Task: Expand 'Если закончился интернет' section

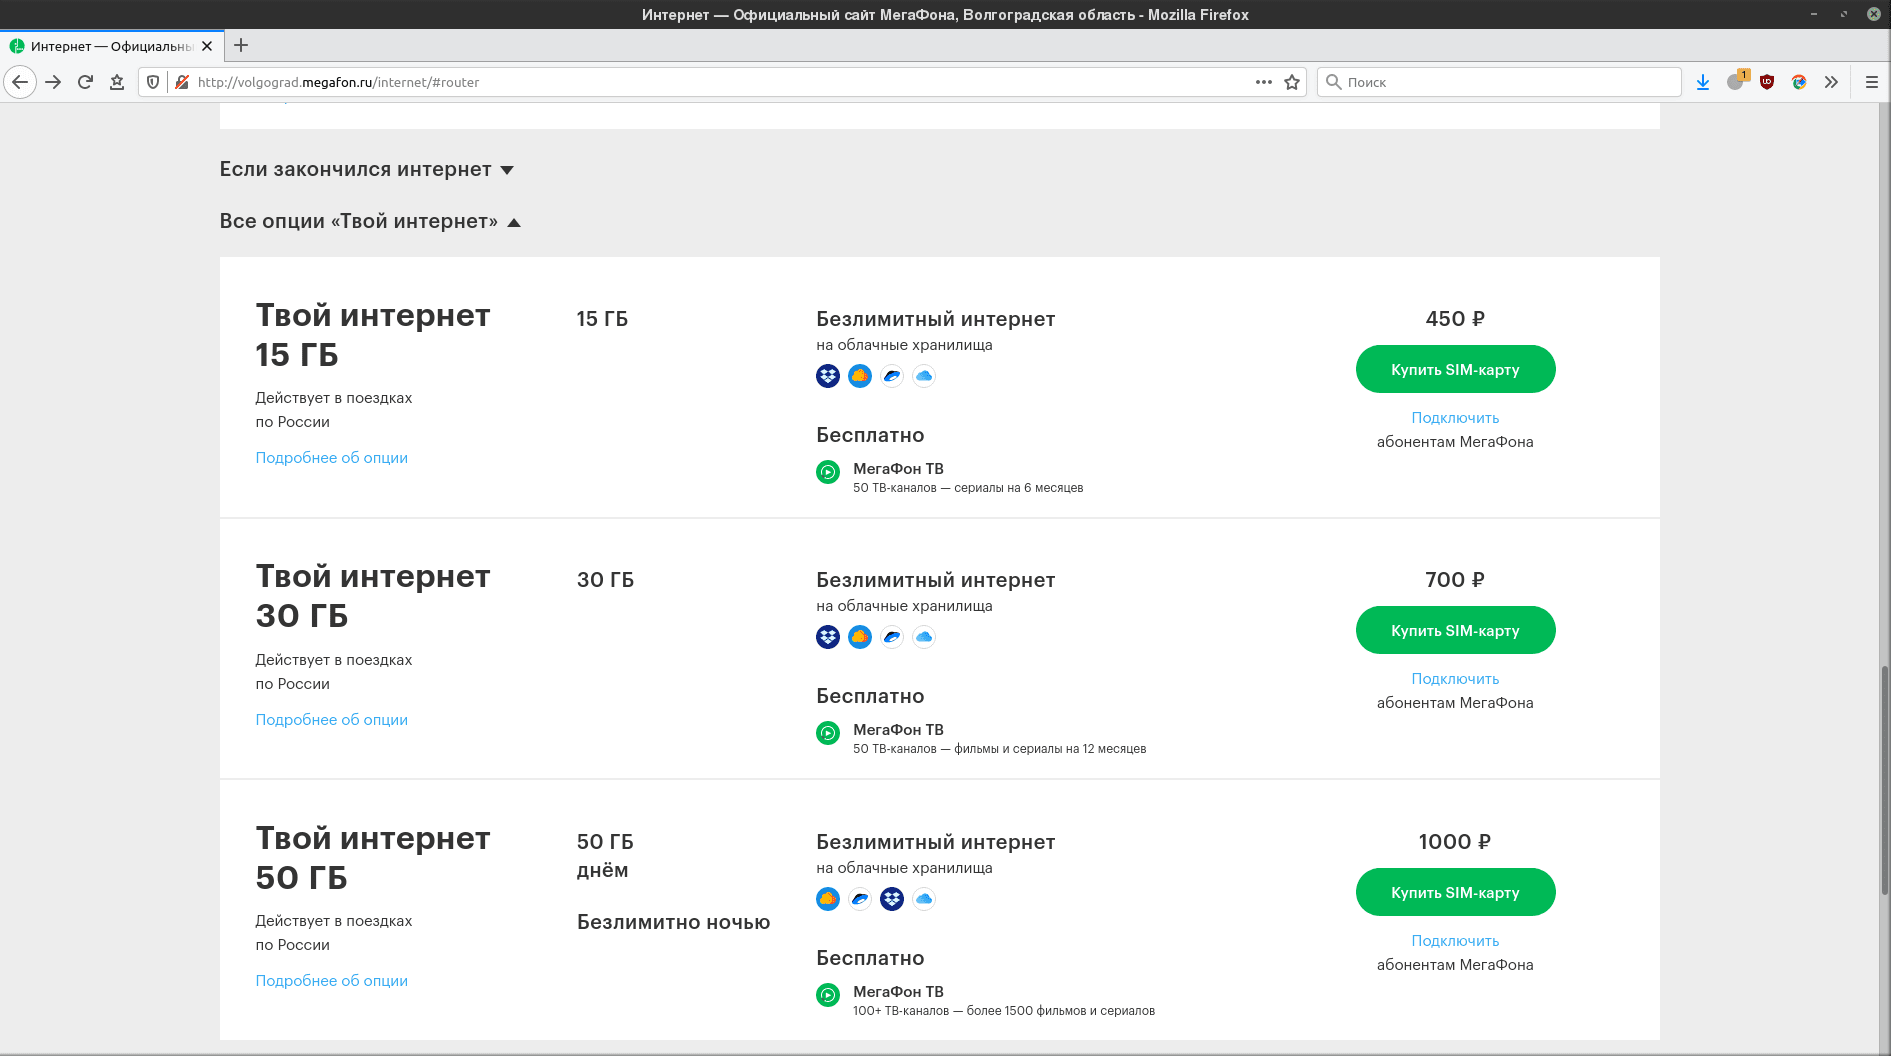Action: click(x=366, y=170)
